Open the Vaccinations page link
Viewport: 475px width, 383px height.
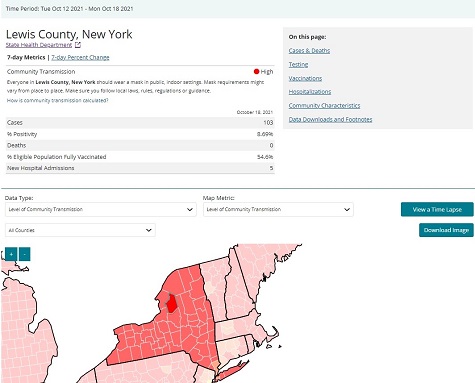[305, 78]
